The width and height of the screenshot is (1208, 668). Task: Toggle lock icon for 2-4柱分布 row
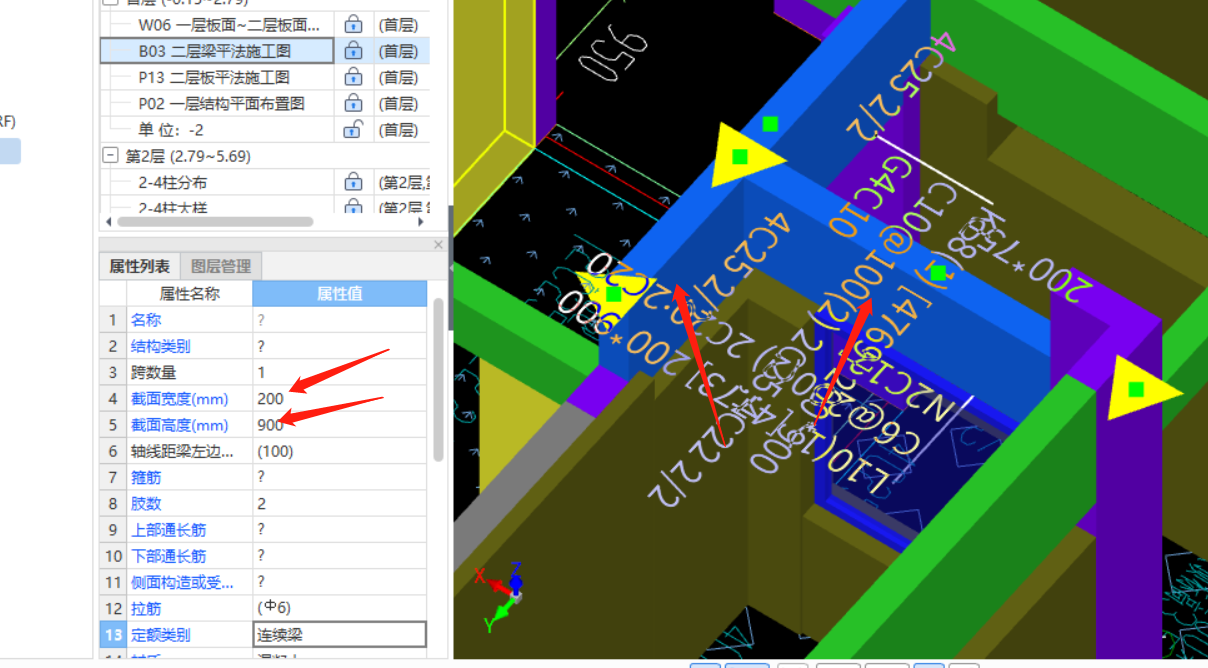(x=352, y=182)
